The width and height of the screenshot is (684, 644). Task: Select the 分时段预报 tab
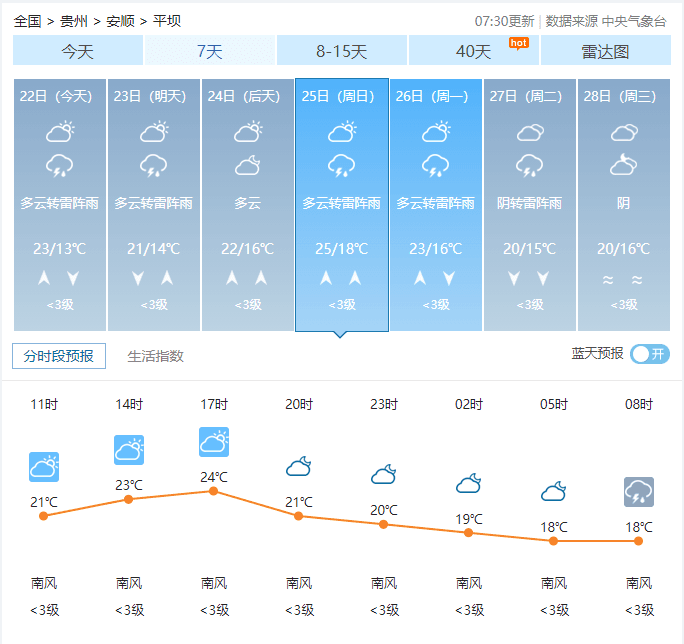point(59,356)
